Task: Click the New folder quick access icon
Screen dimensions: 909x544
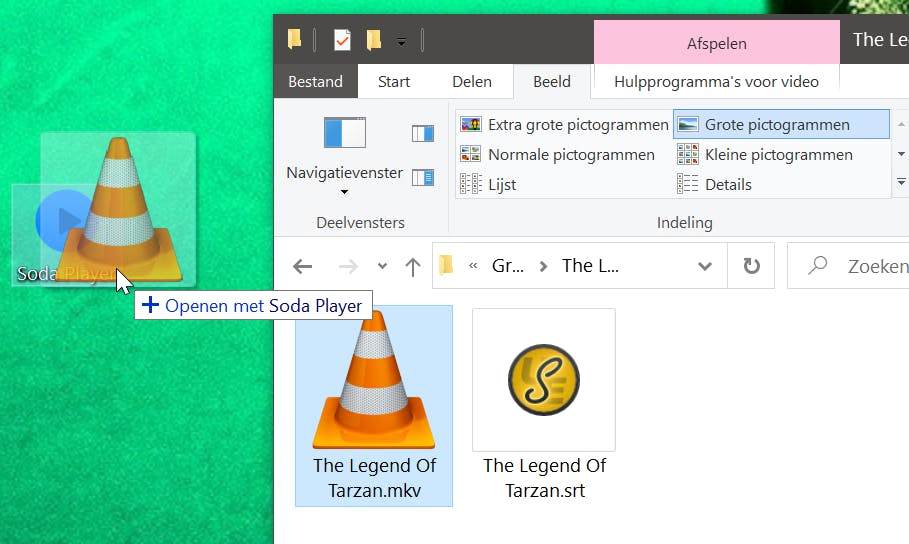Action: 374,40
